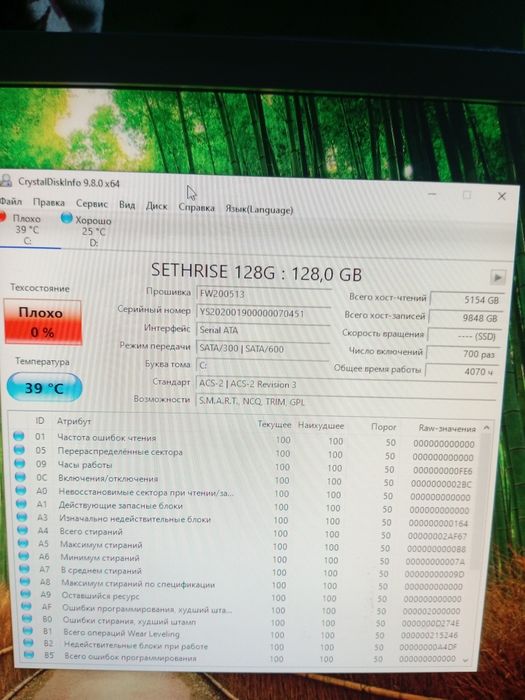Click status icon for attribute A1
Viewport: 525px width, 700px height.
click(21, 504)
